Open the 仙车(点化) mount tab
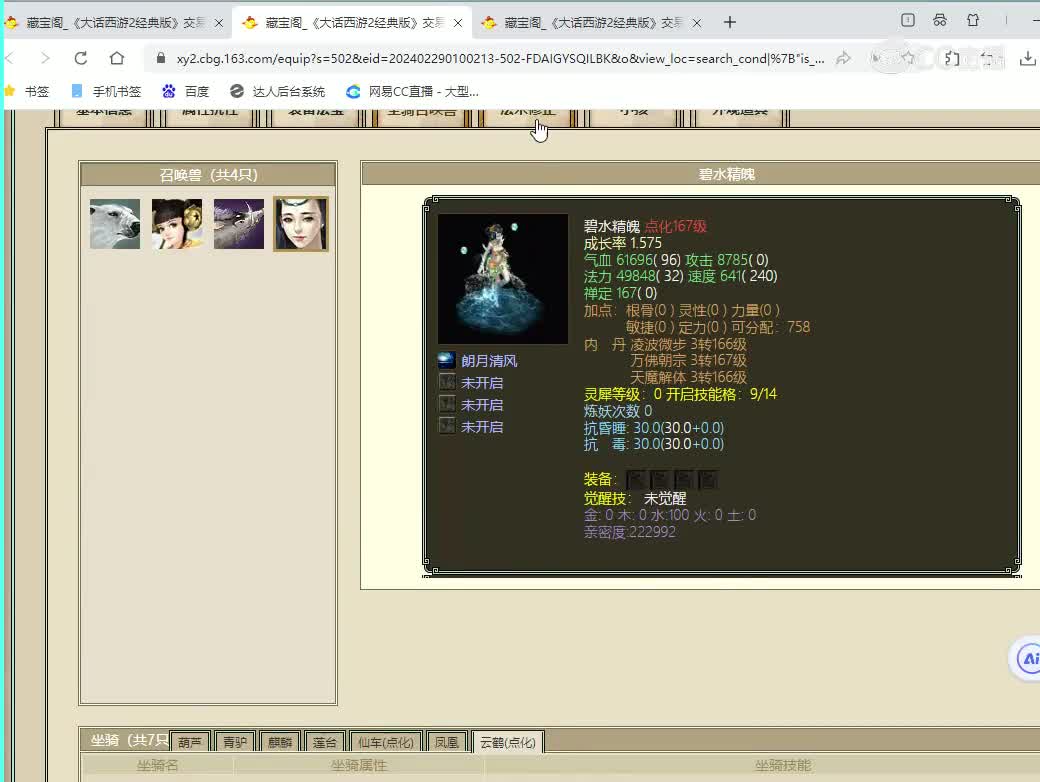 point(385,742)
